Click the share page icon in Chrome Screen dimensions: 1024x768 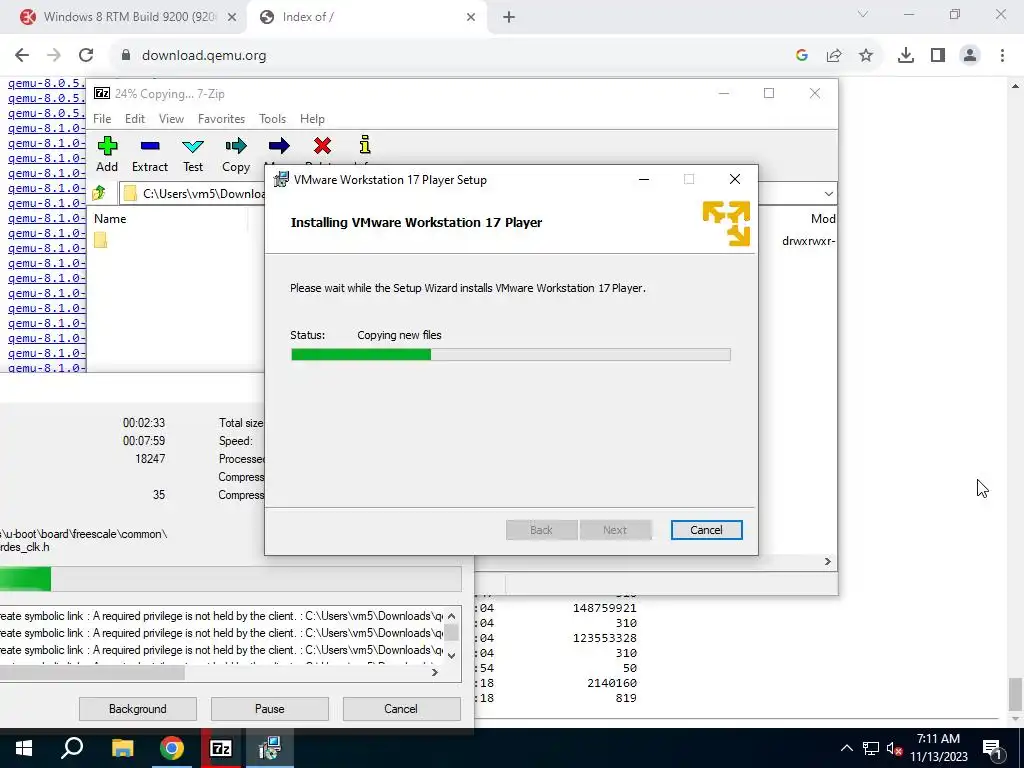[x=834, y=56]
